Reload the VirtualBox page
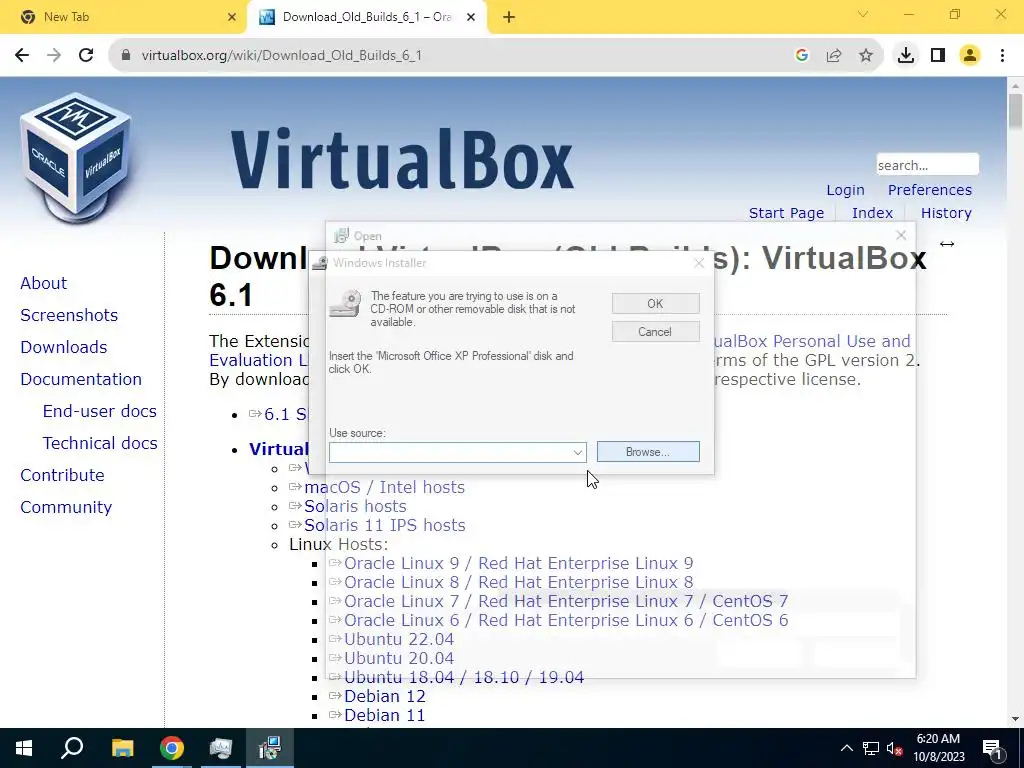 point(86,55)
